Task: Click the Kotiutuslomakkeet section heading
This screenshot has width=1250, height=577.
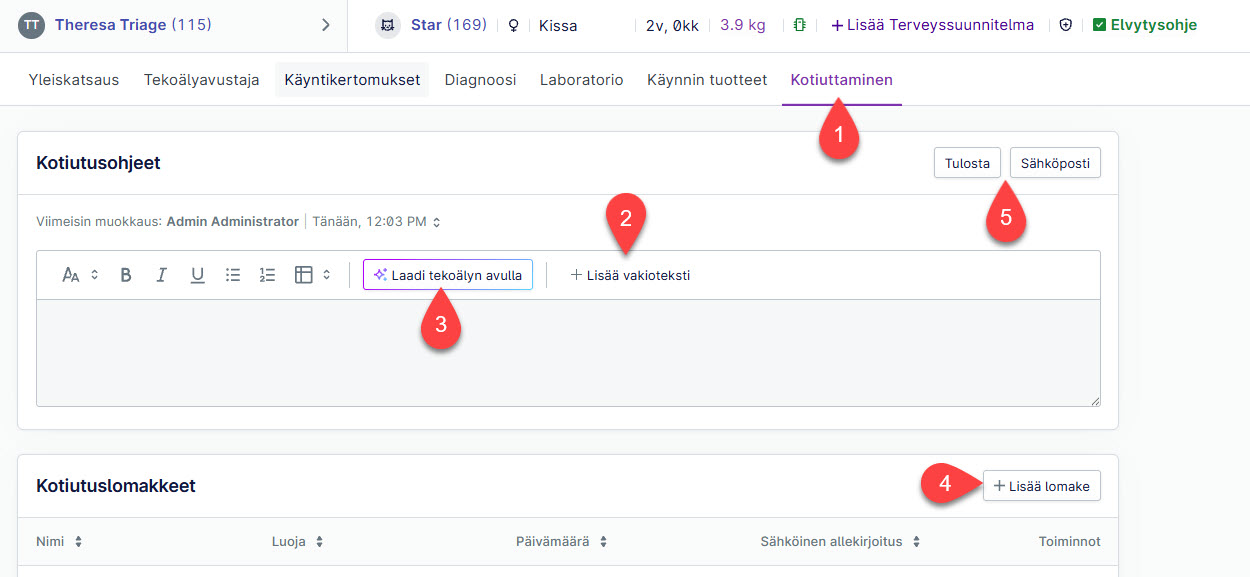Action: 116,486
